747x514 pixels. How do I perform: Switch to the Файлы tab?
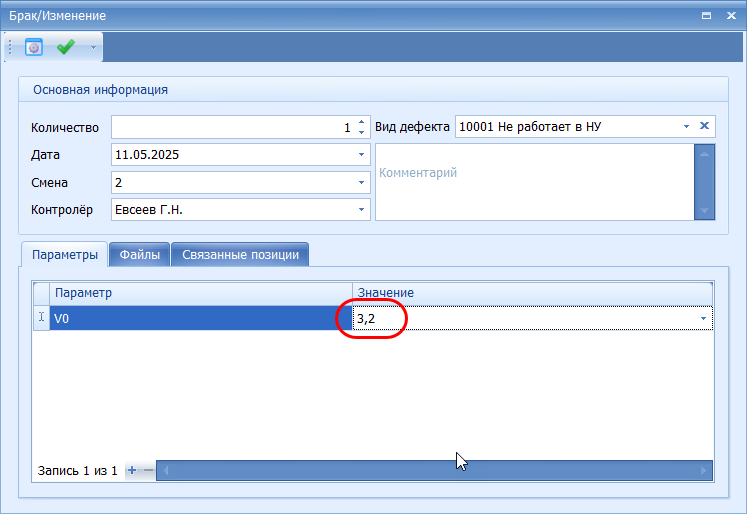[140, 254]
